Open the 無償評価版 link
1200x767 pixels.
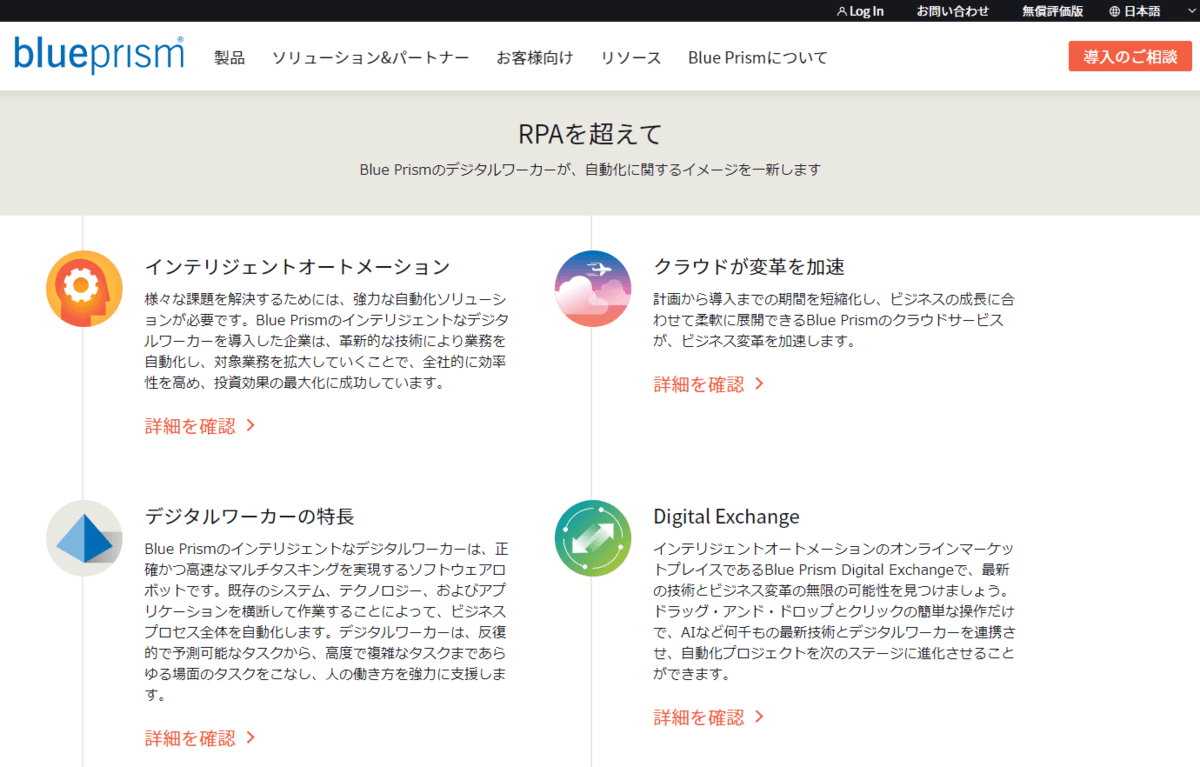1052,11
